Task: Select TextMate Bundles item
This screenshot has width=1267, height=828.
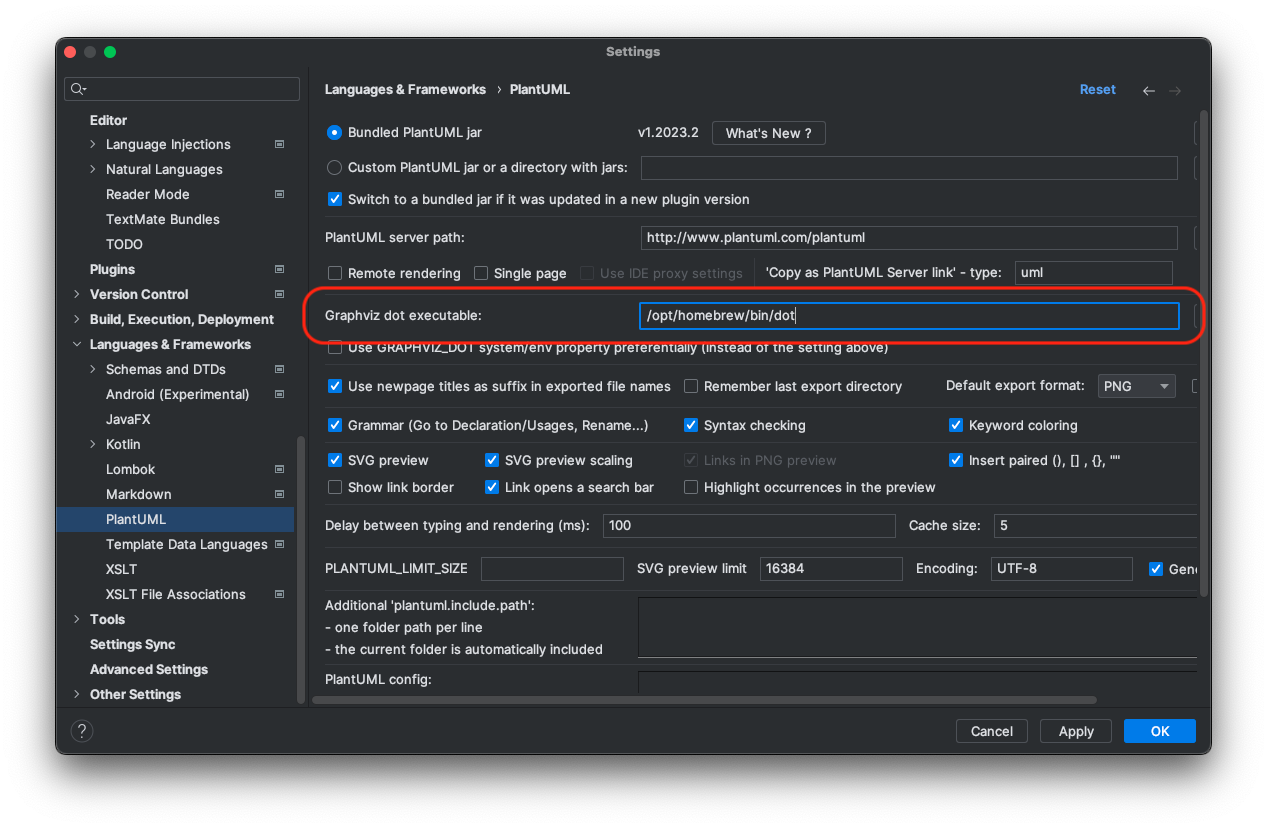Action: [x=162, y=219]
